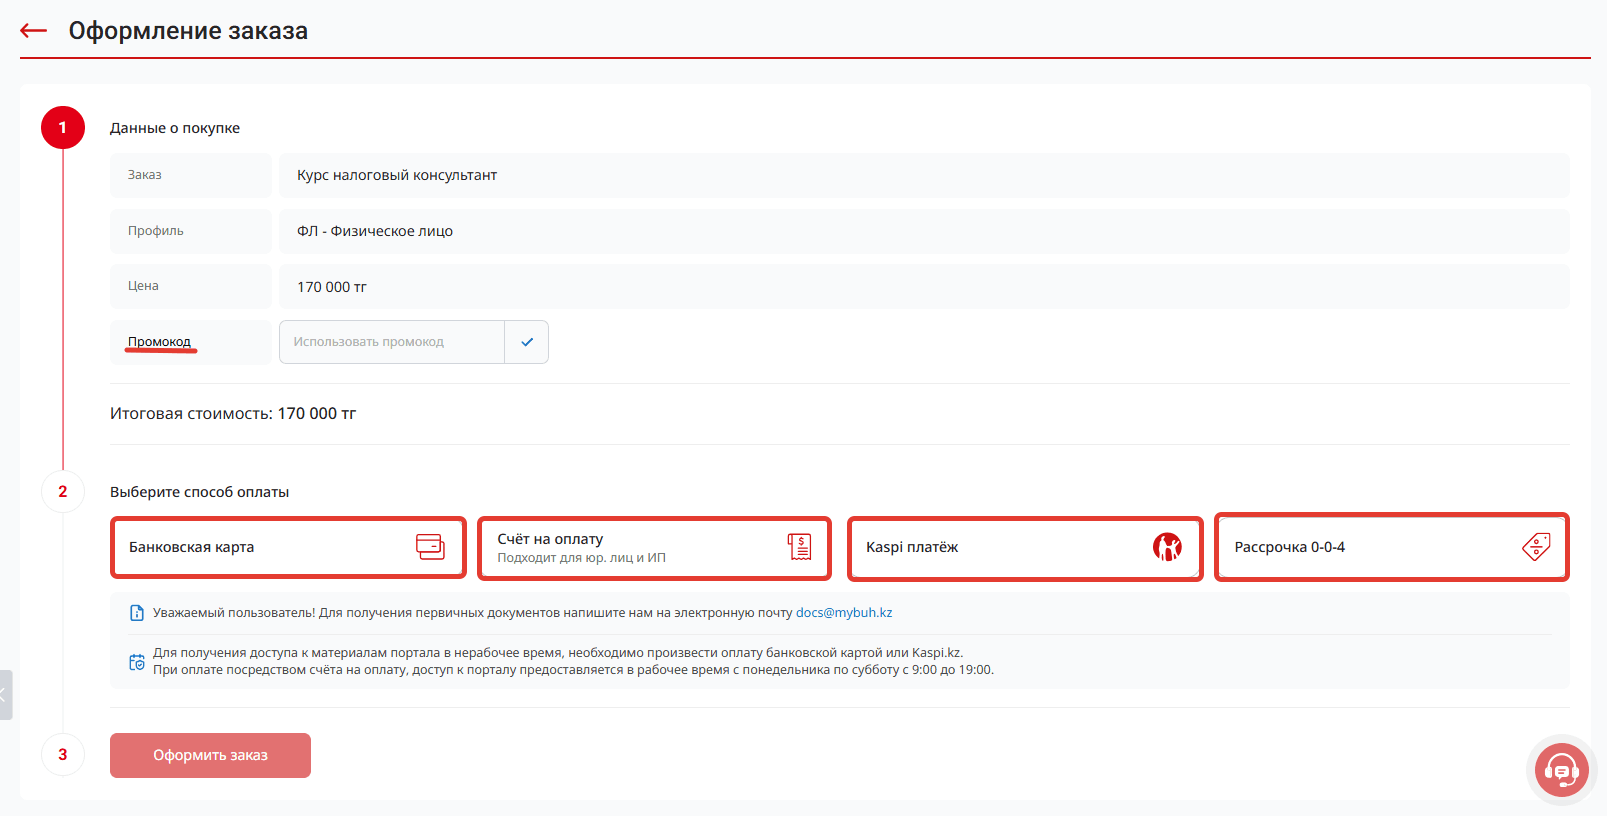
Task: Expand the collapsed left edge panel
Action: 5,695
